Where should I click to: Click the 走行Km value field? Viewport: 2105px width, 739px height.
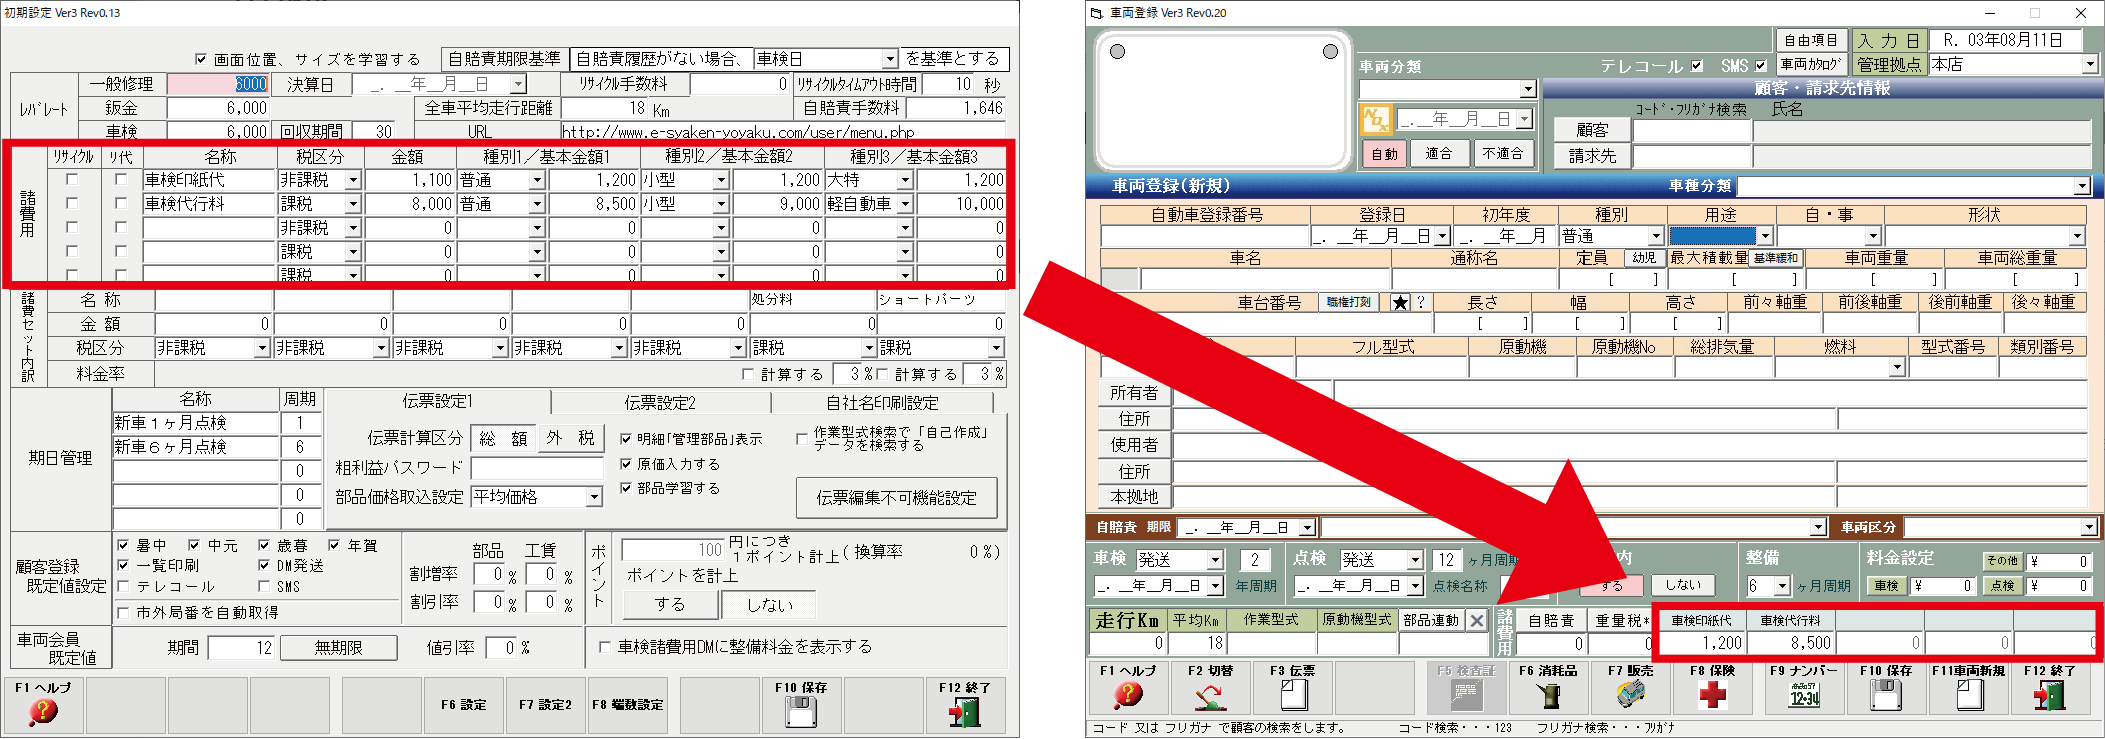tap(1128, 644)
